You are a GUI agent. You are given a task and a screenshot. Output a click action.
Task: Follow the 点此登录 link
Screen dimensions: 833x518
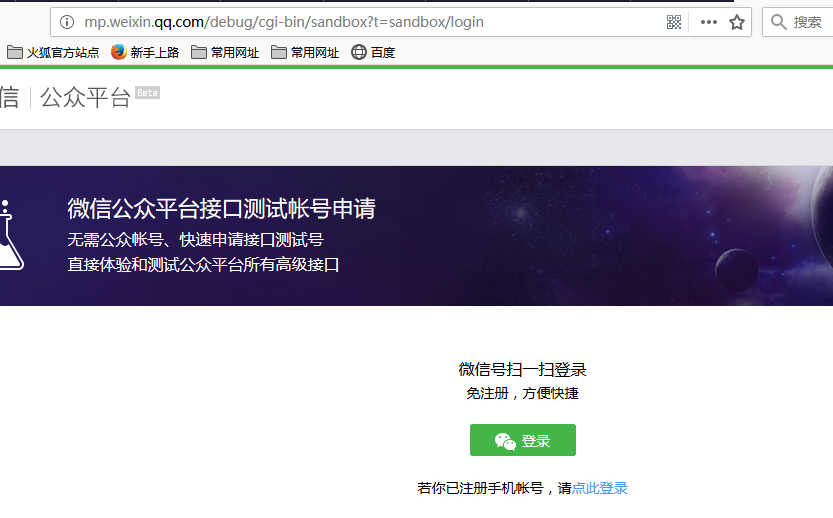(600, 488)
